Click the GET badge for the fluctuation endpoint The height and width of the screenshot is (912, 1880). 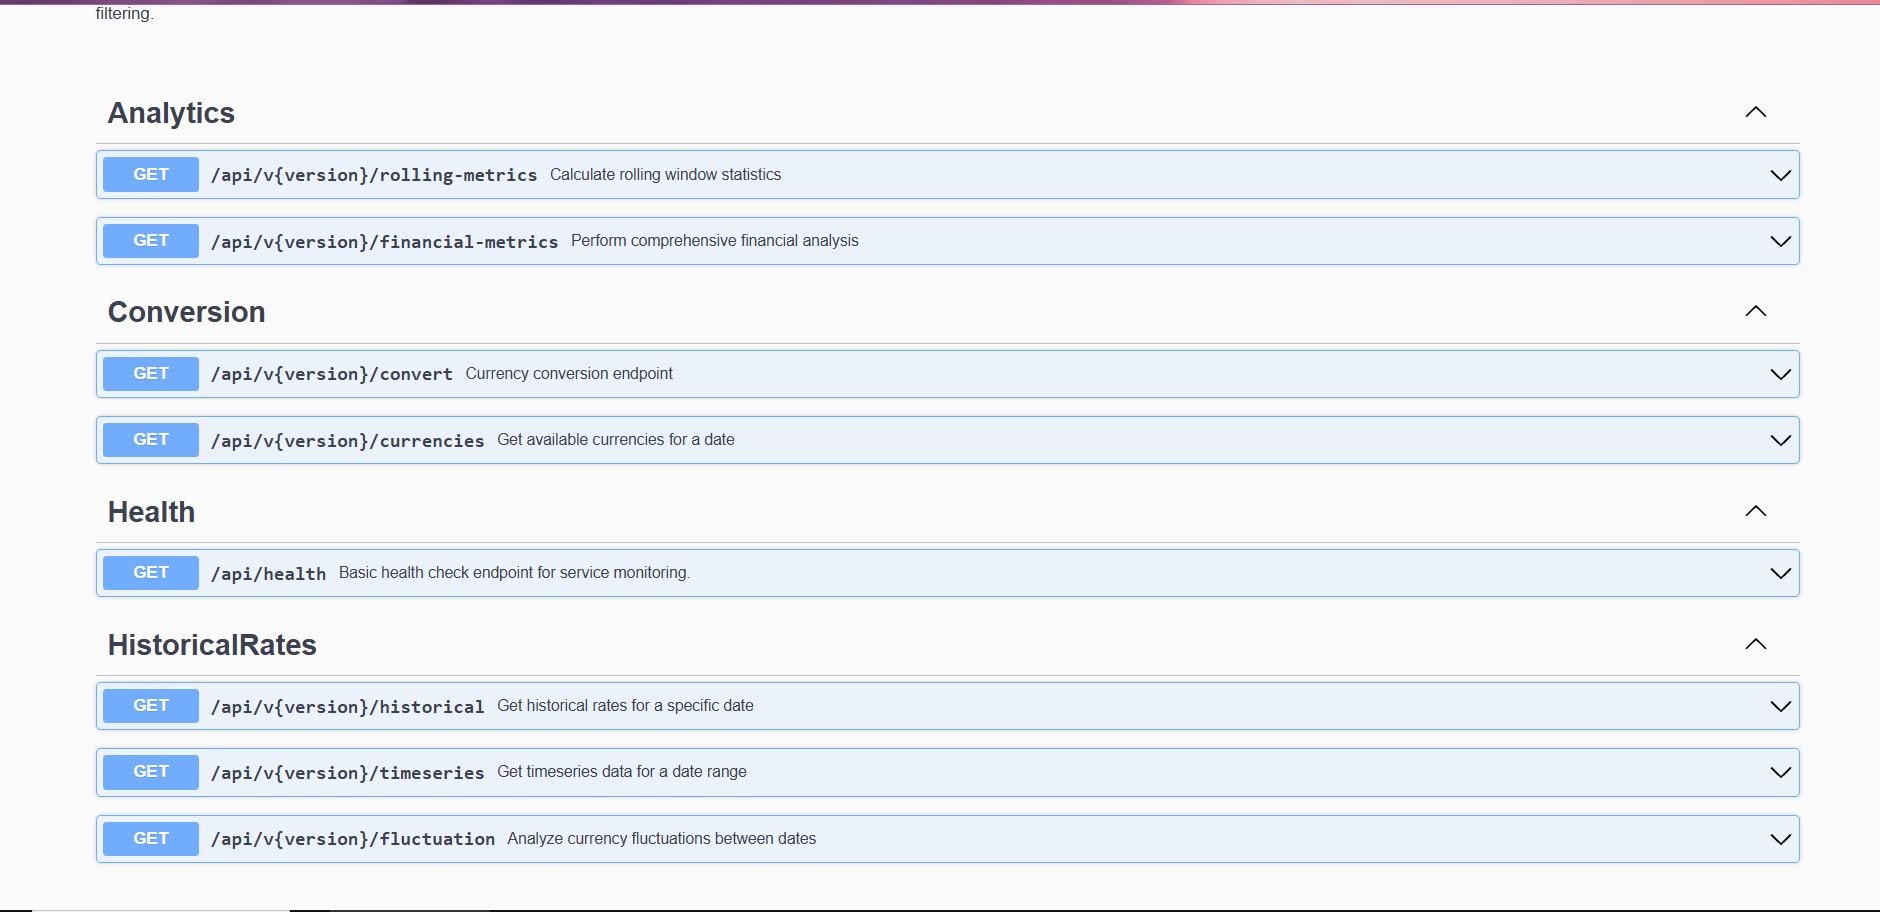(150, 838)
